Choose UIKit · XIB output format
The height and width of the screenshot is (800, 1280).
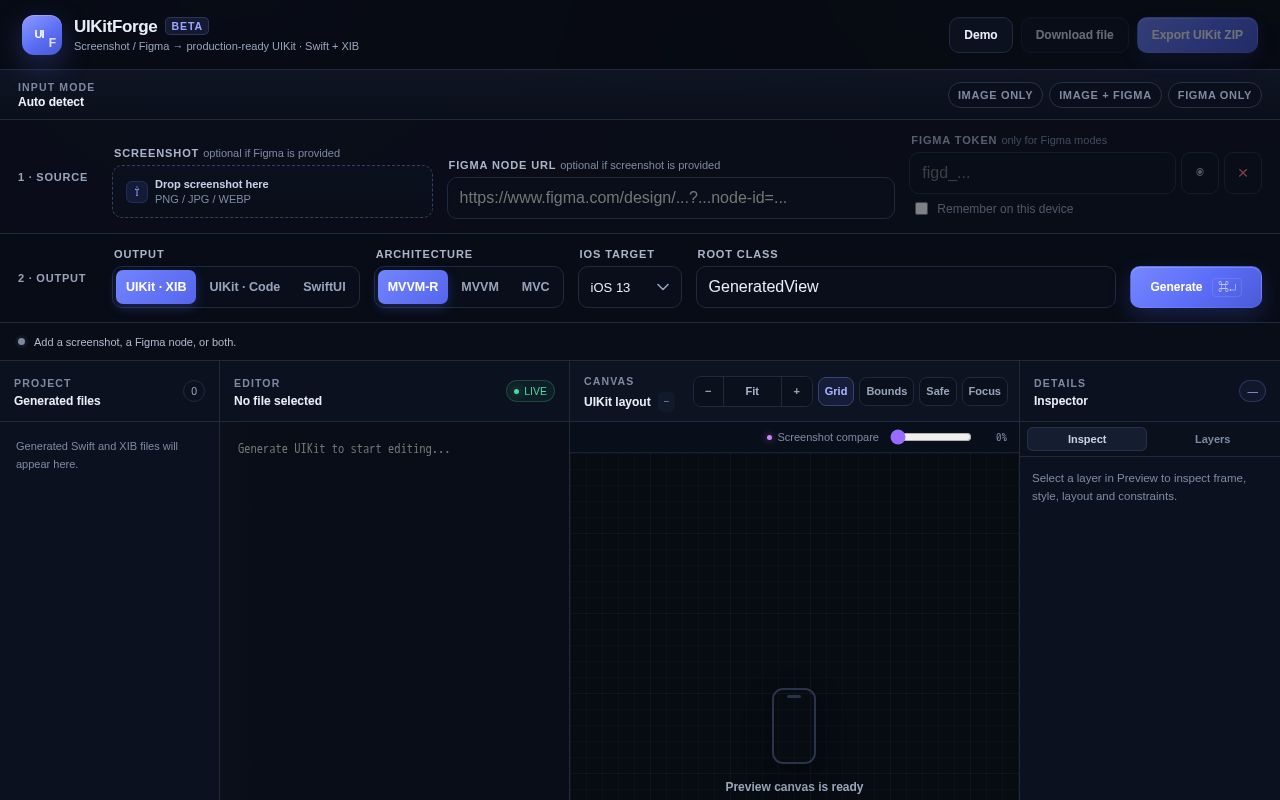156,287
